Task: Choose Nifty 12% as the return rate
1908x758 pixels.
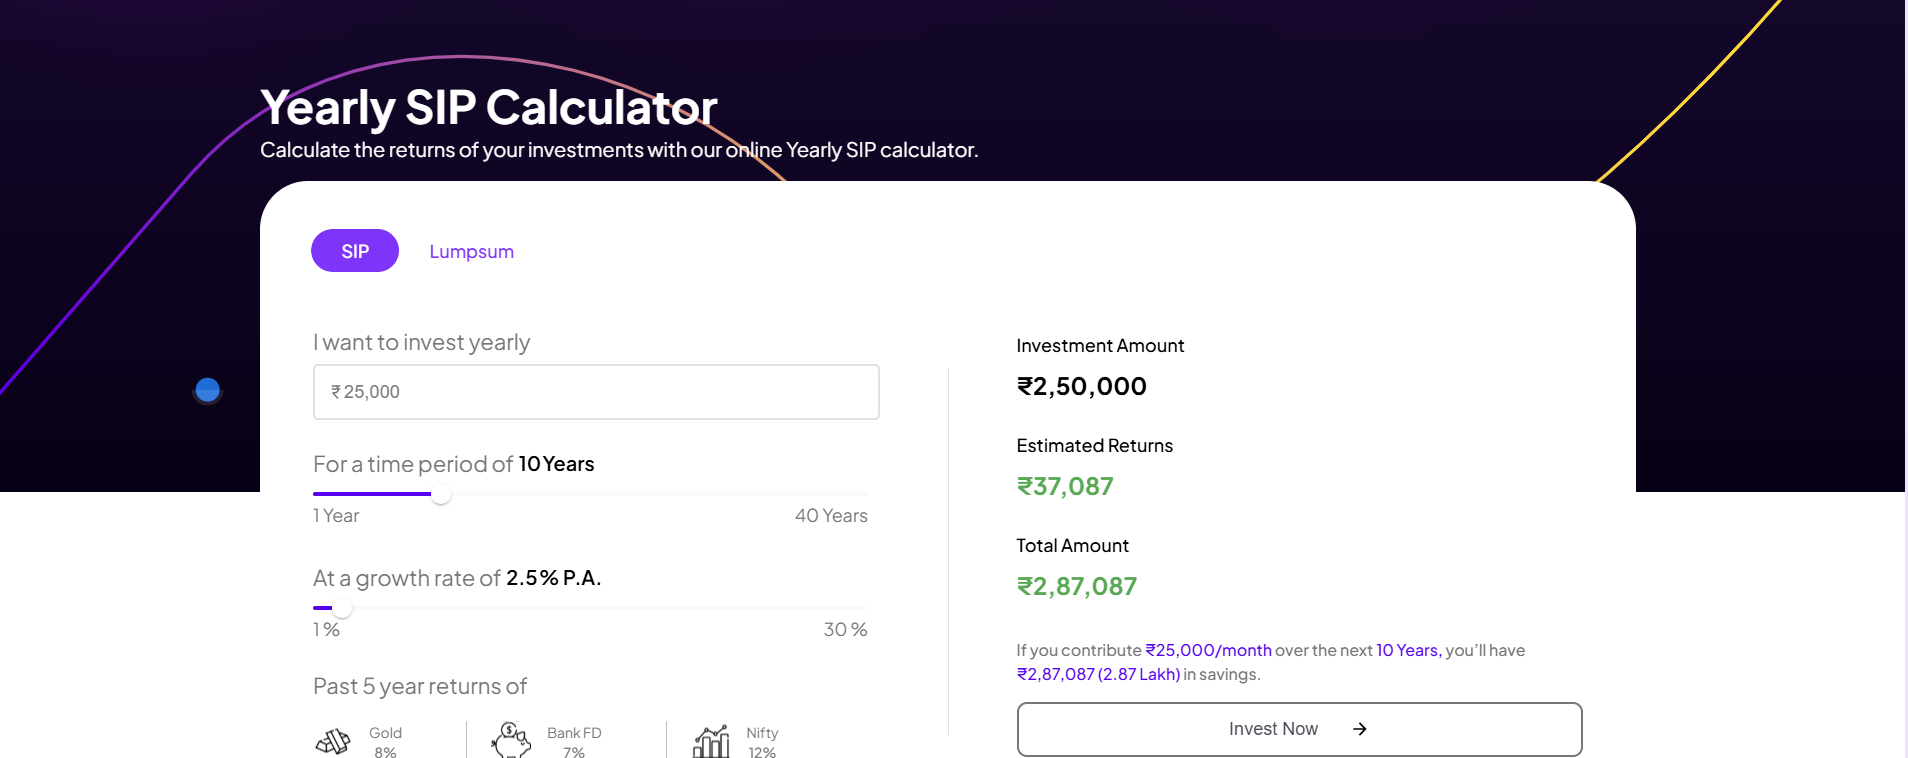Action: (762, 740)
